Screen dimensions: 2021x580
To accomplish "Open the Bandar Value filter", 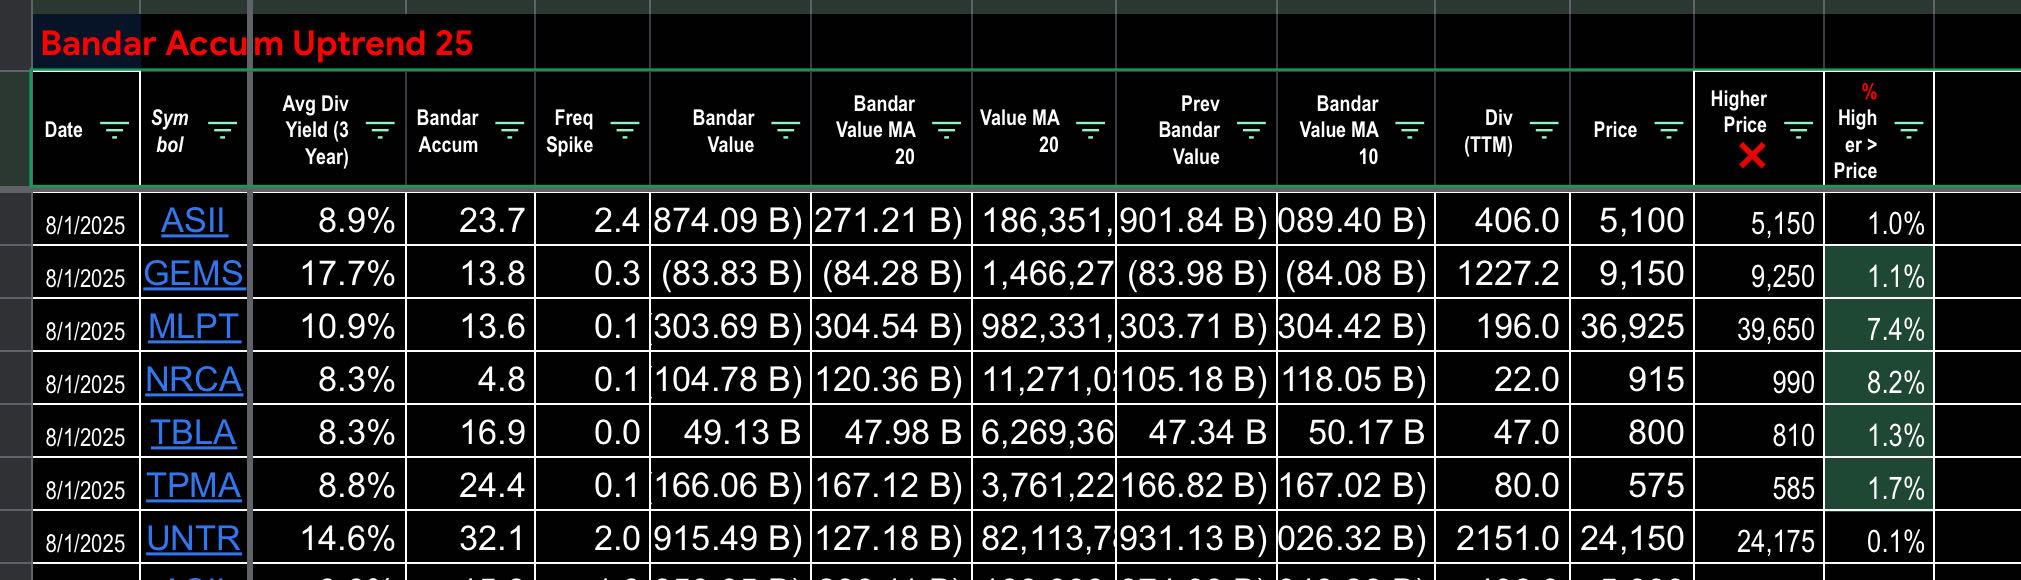I will pos(786,130).
